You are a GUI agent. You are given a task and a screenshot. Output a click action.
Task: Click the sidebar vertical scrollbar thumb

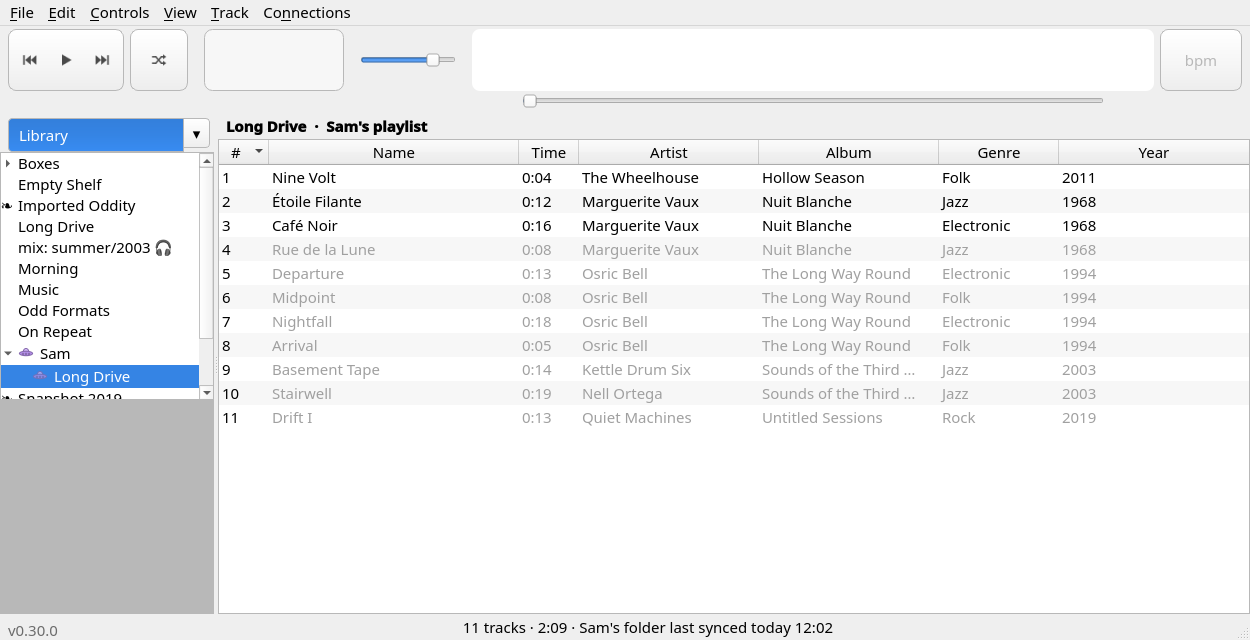point(206,252)
